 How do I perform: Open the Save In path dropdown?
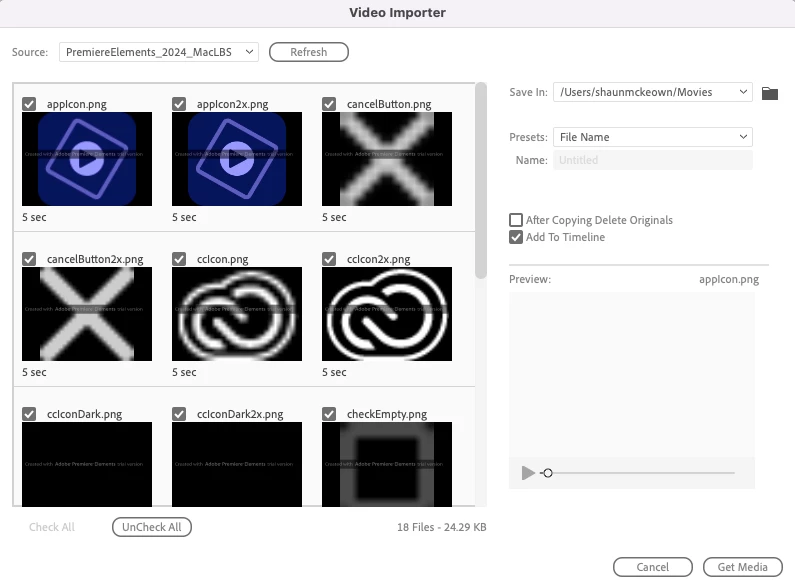click(653, 92)
